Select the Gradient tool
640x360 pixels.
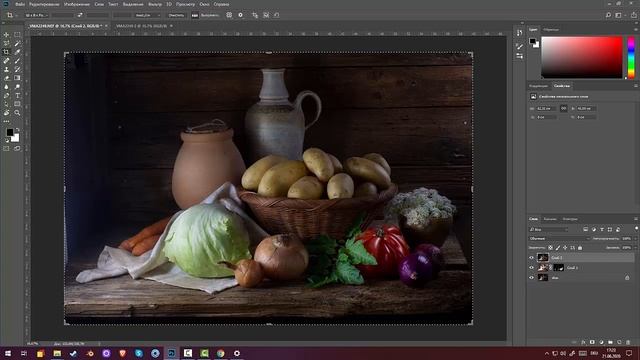click(17, 78)
